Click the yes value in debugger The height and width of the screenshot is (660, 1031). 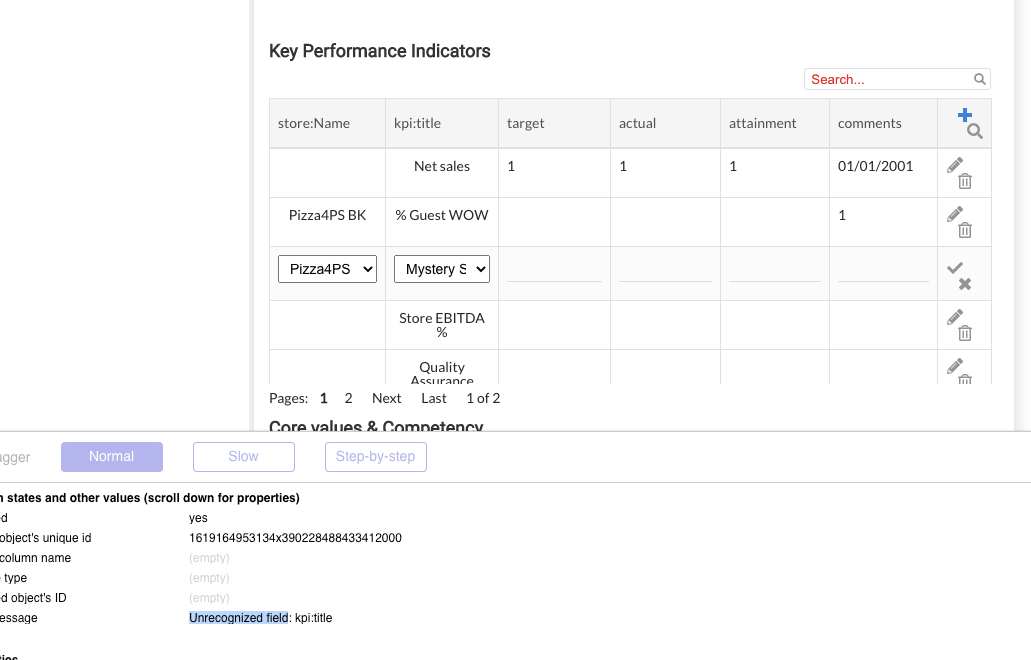(x=198, y=518)
